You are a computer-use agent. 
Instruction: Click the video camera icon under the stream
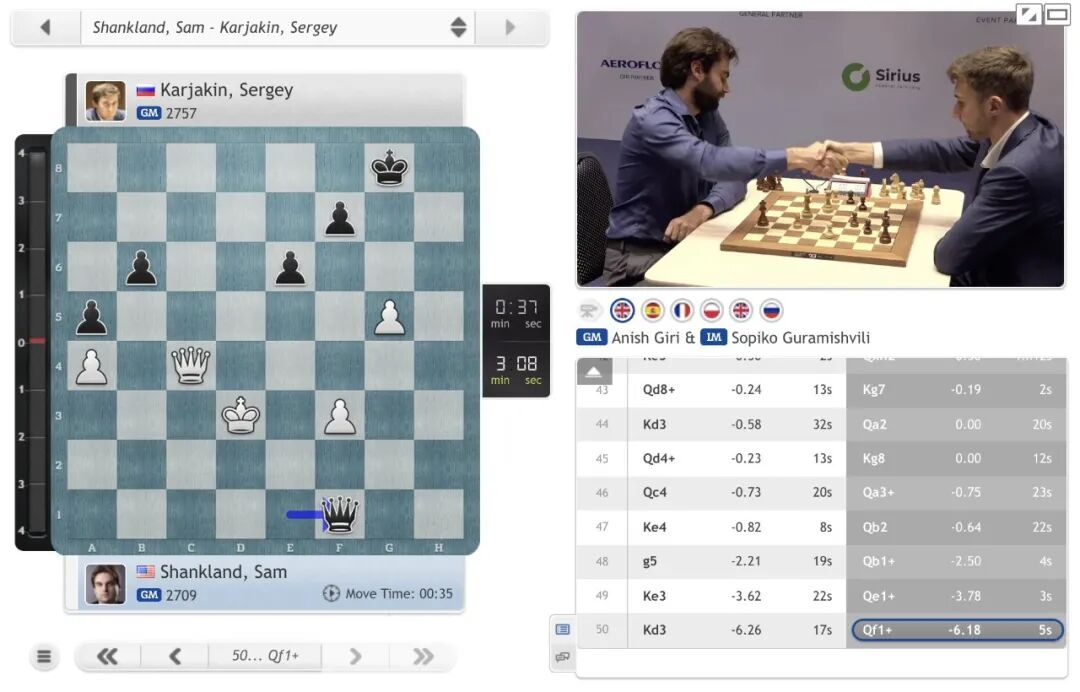coord(589,311)
